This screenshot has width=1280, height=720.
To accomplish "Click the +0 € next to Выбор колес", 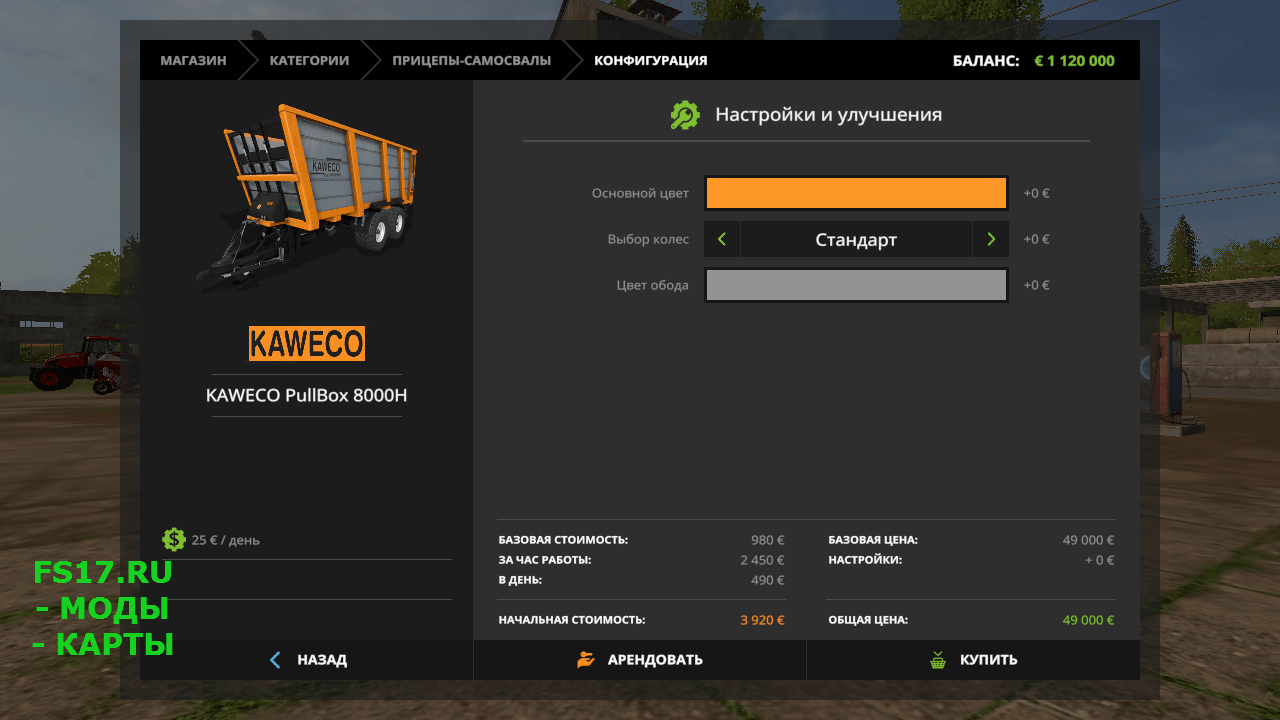I will (x=1036, y=239).
